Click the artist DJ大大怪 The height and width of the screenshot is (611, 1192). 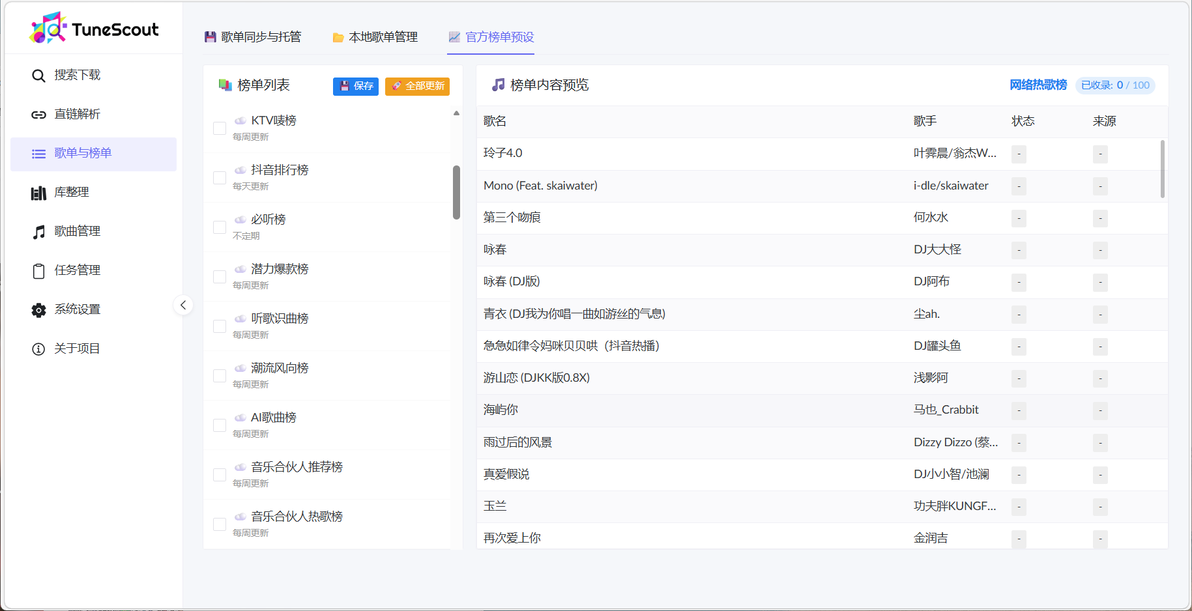click(x=938, y=250)
